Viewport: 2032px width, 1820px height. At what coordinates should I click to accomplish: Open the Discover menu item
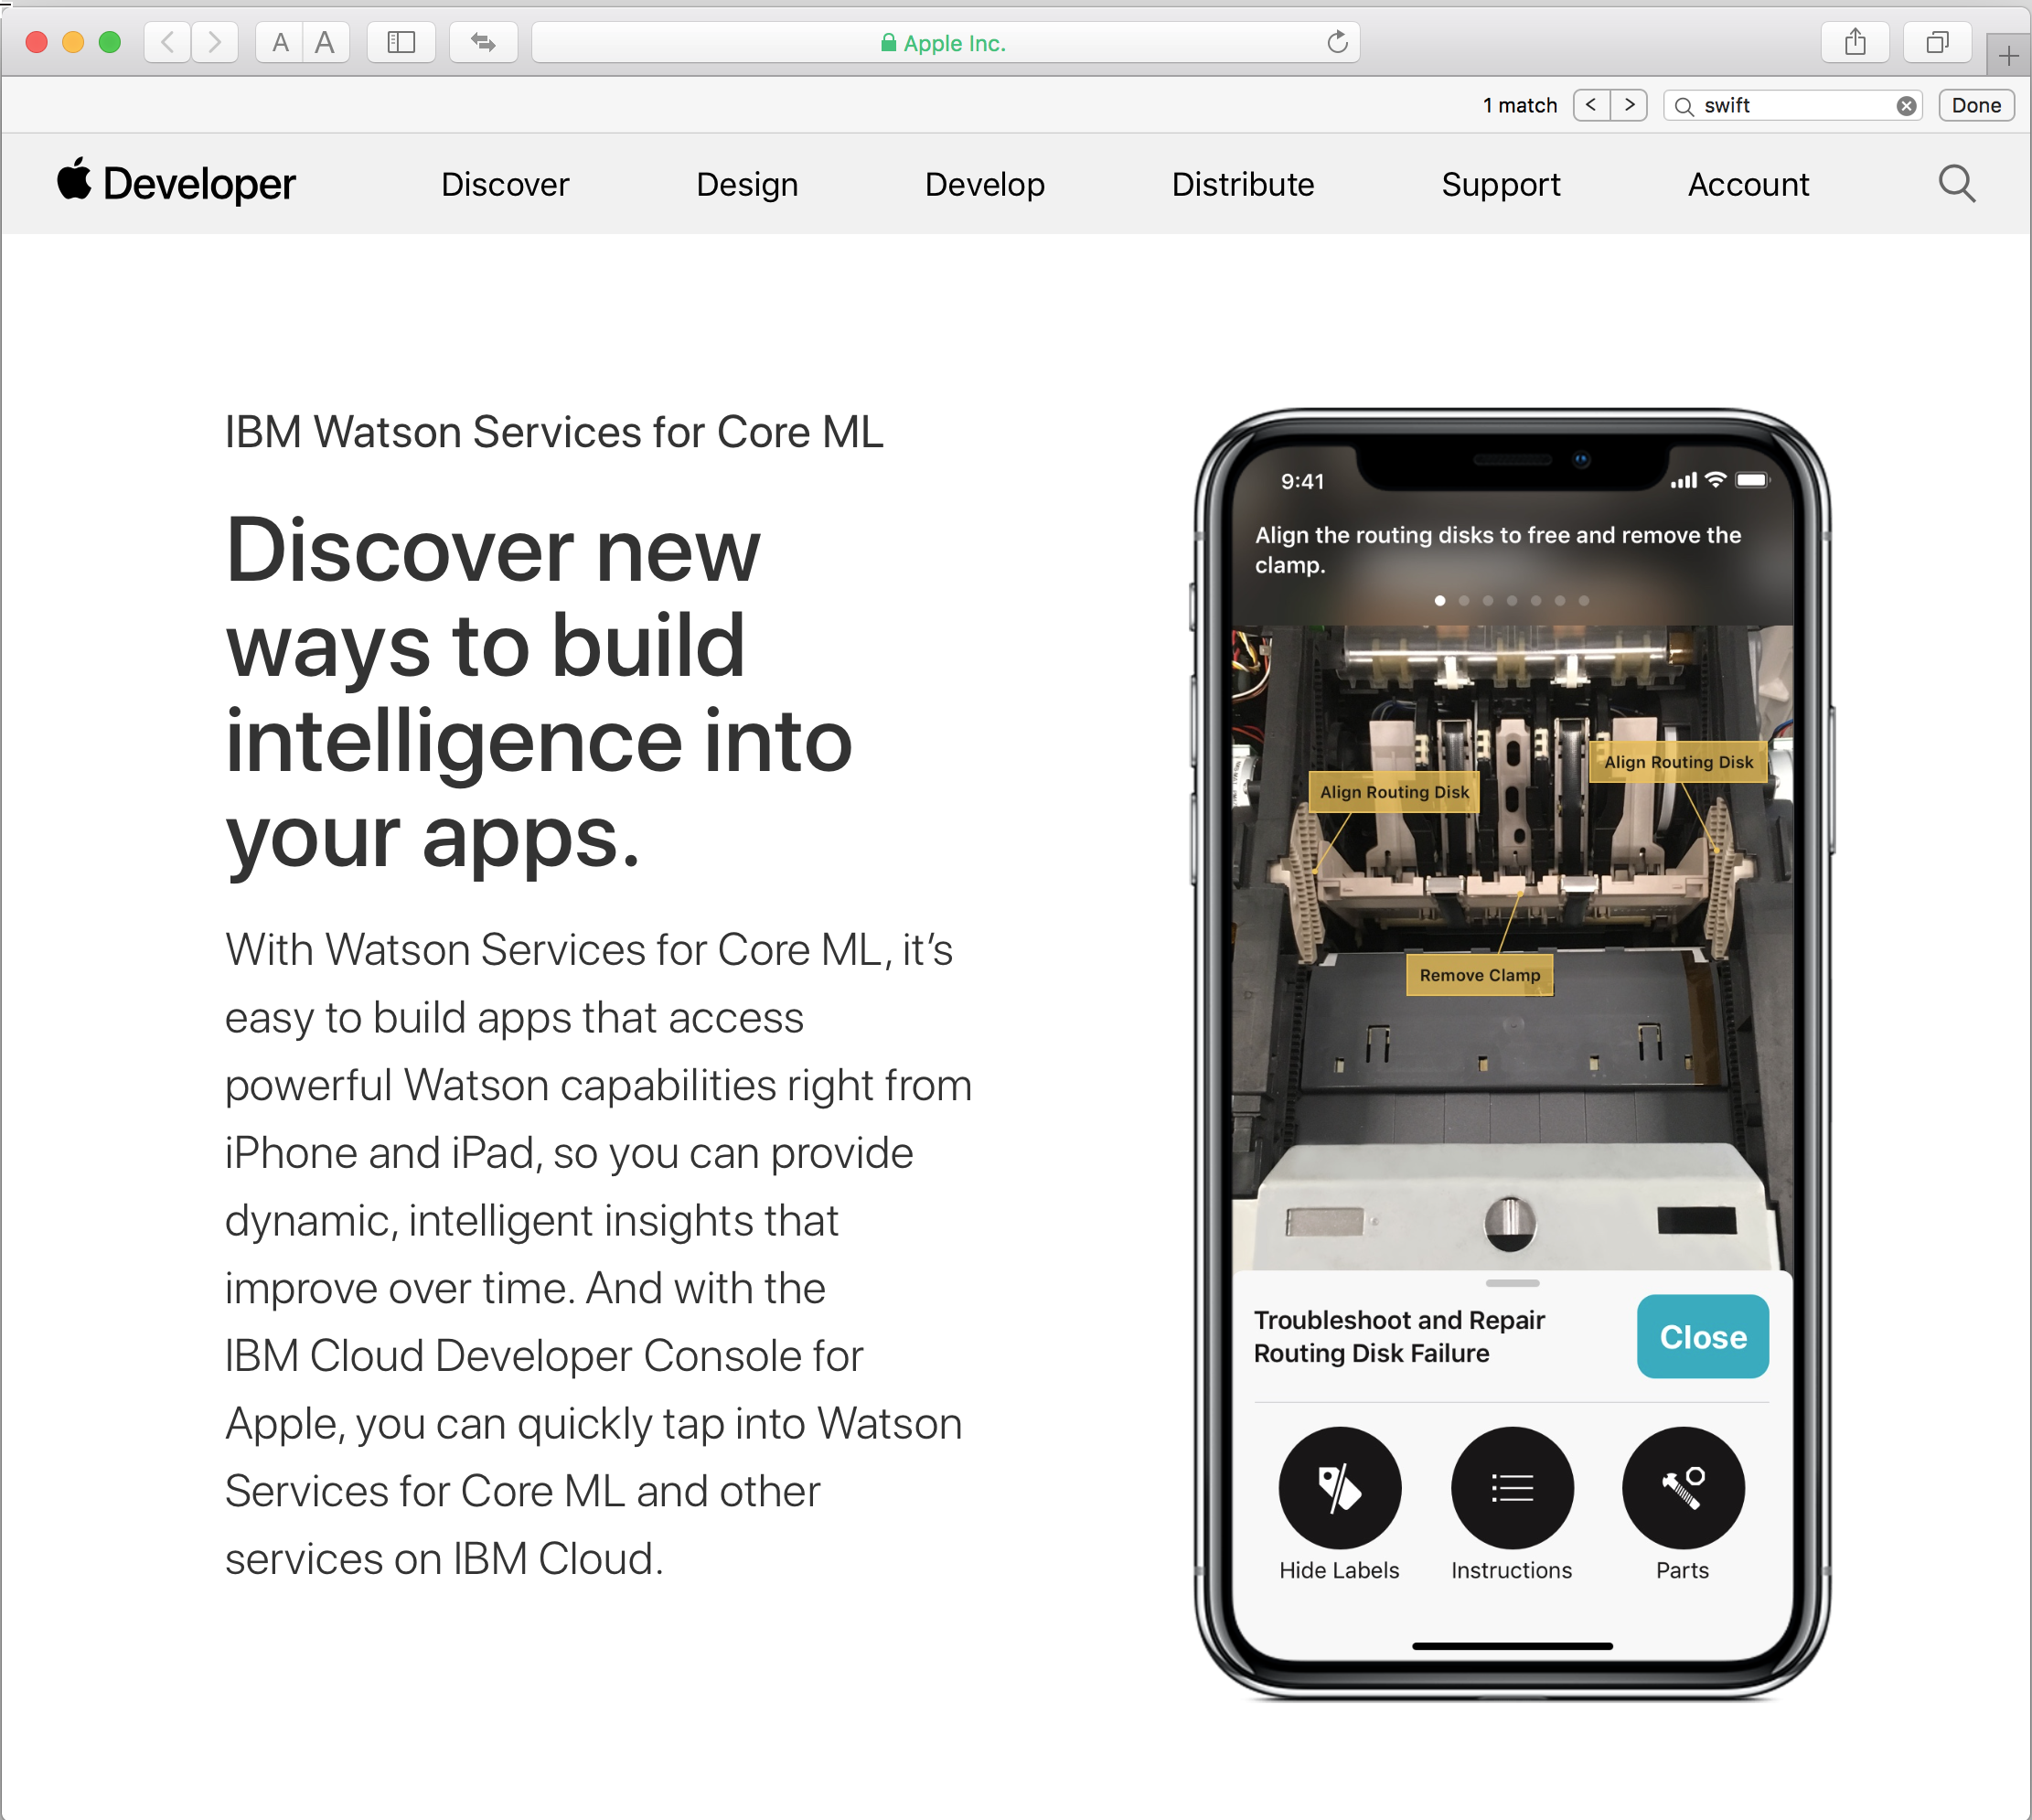point(505,184)
